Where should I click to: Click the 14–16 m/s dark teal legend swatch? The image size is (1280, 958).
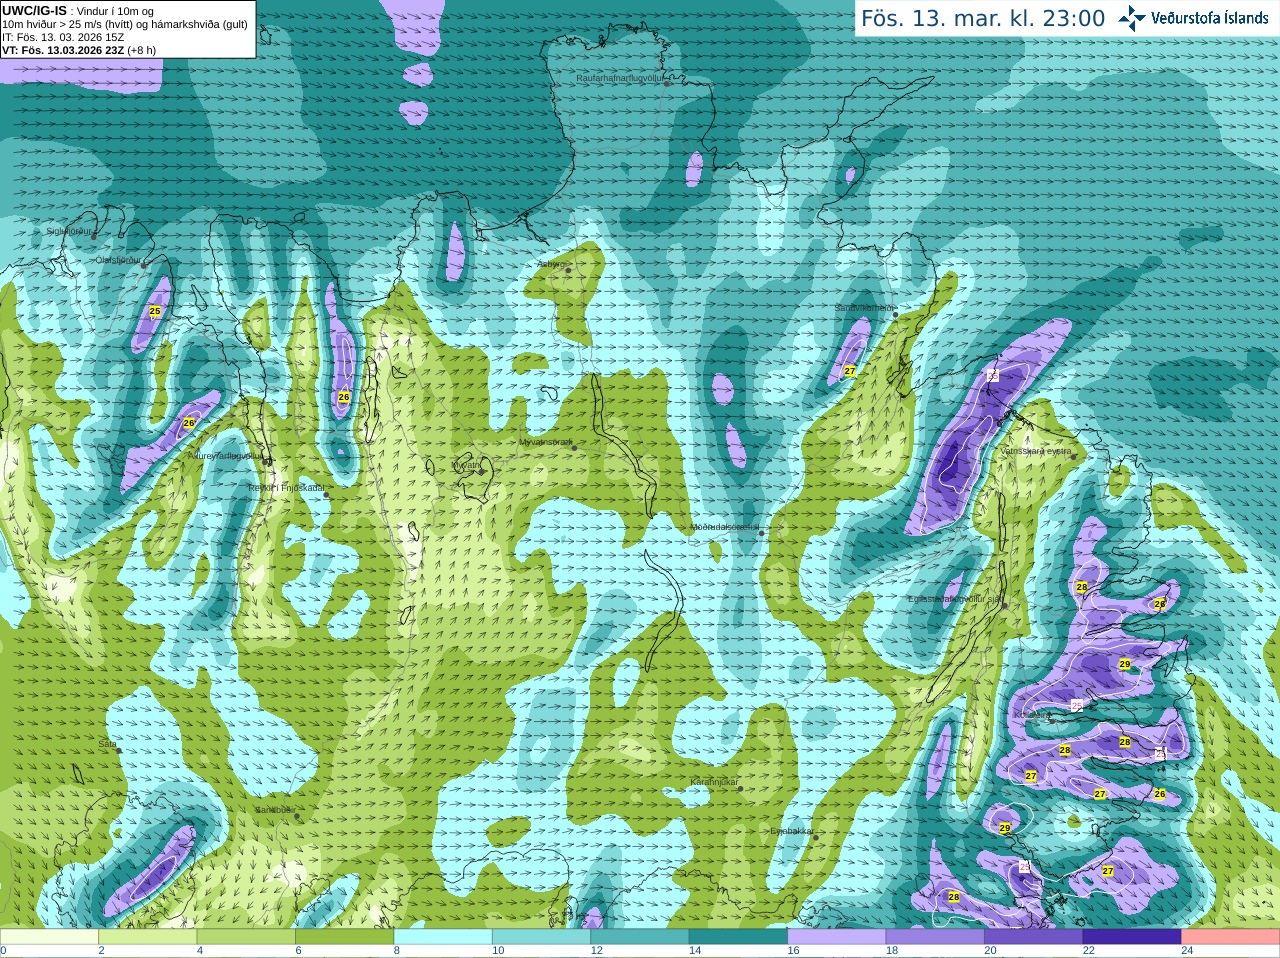pos(739,937)
